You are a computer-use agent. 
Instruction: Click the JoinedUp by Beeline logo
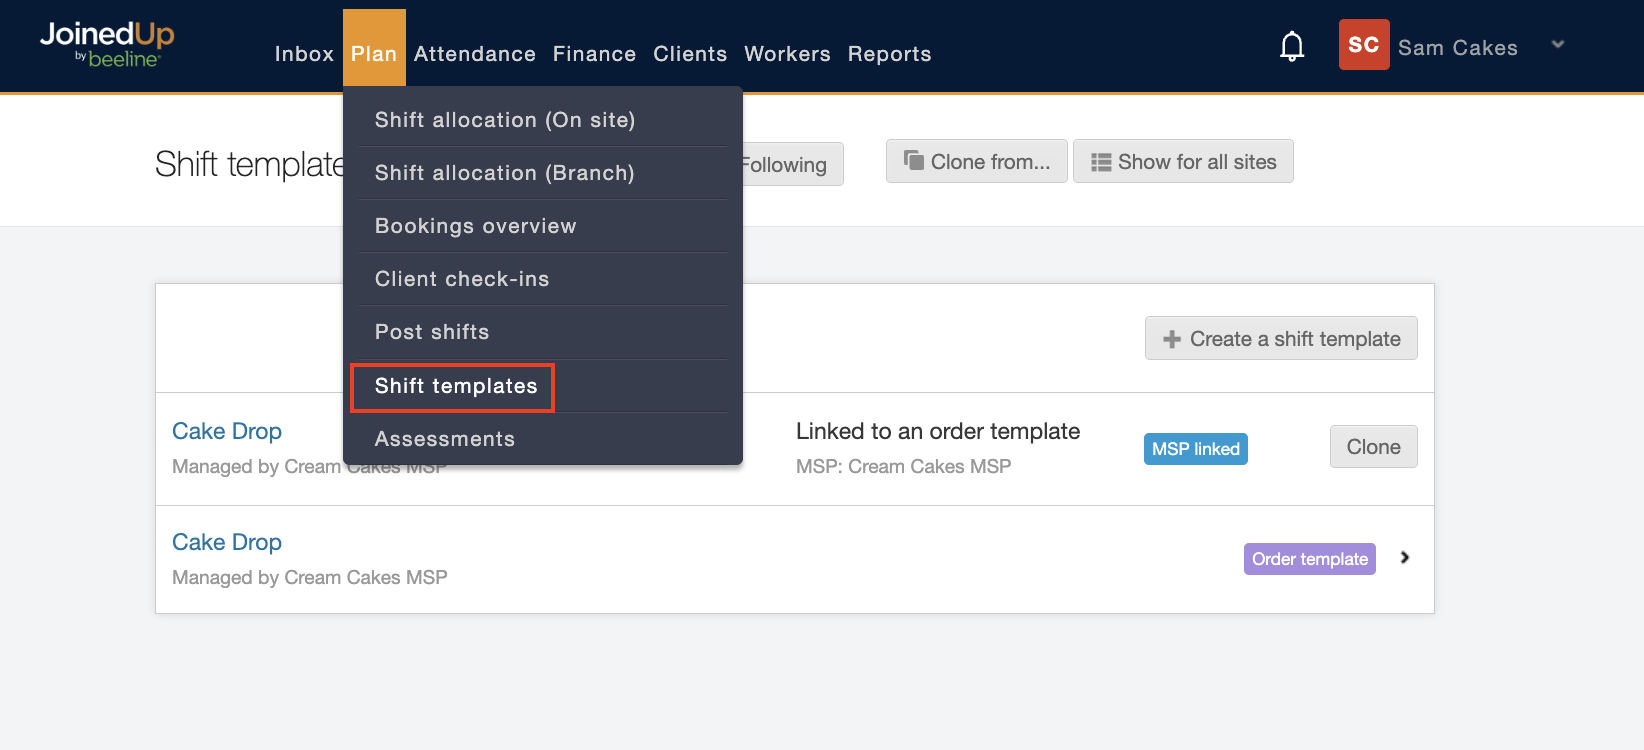pyautogui.click(x=107, y=45)
